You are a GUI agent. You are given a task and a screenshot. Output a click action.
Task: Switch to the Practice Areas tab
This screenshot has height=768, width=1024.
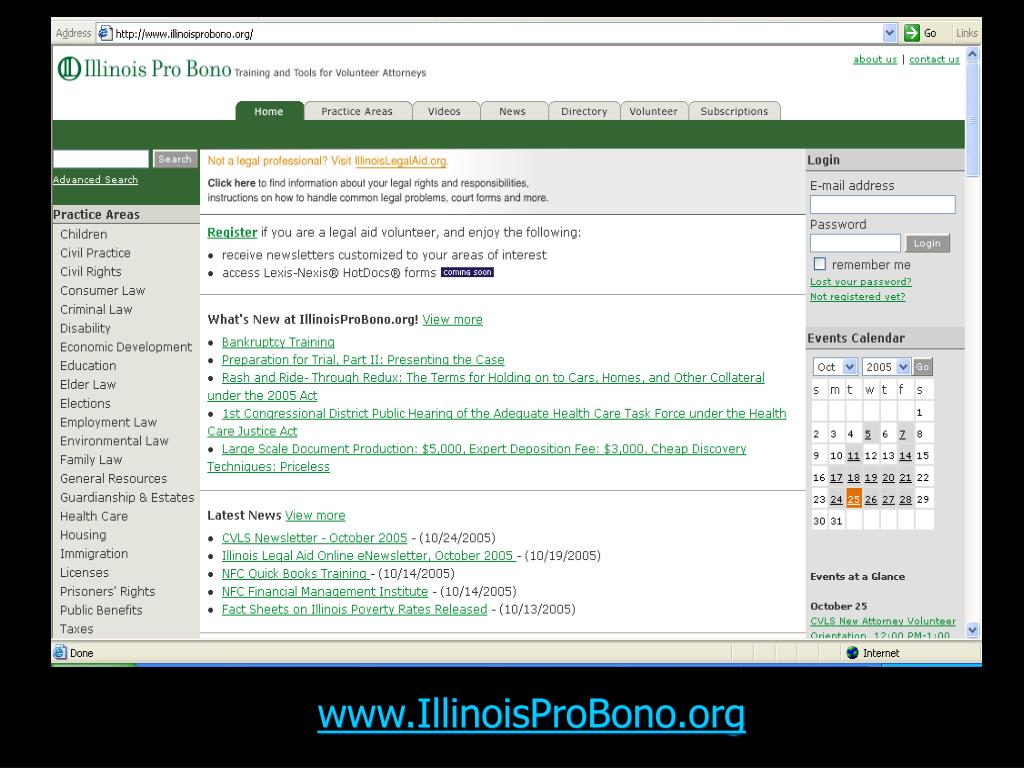357,111
